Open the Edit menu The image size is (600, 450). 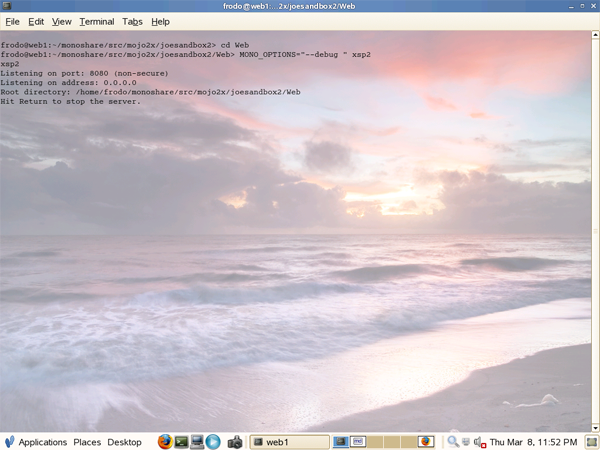click(x=36, y=22)
